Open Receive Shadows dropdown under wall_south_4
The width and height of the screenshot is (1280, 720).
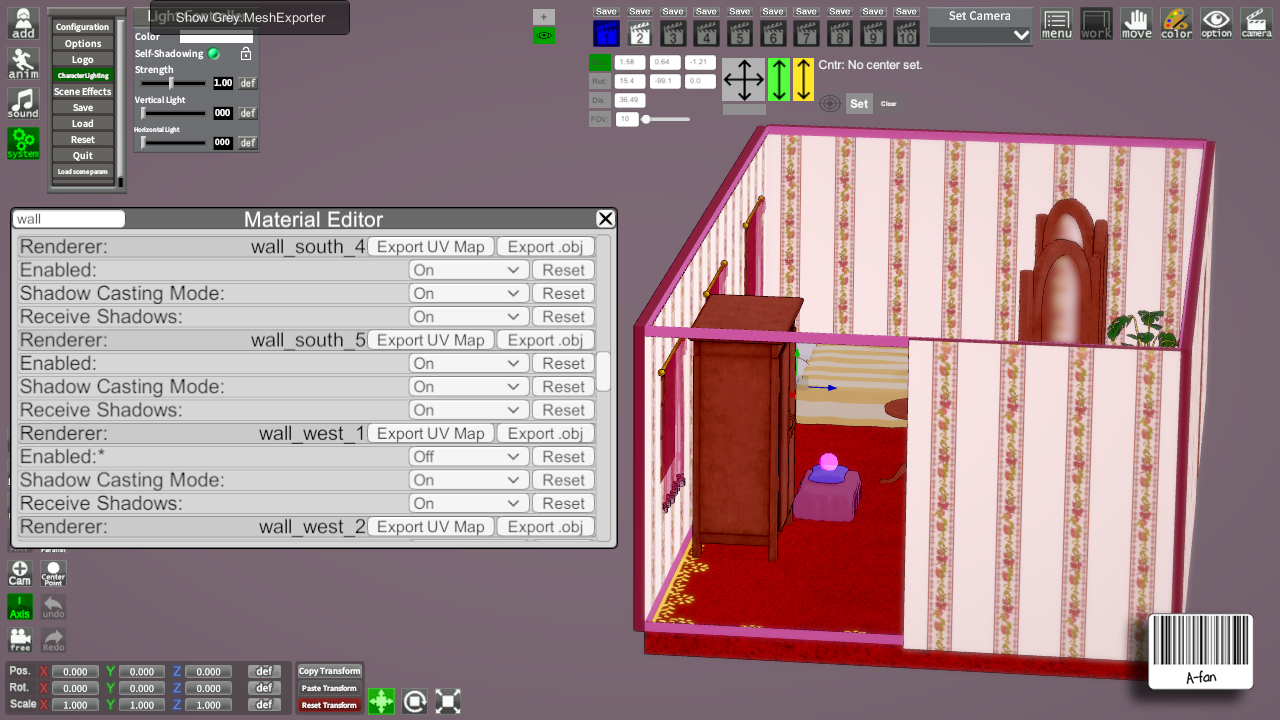pyautogui.click(x=469, y=317)
